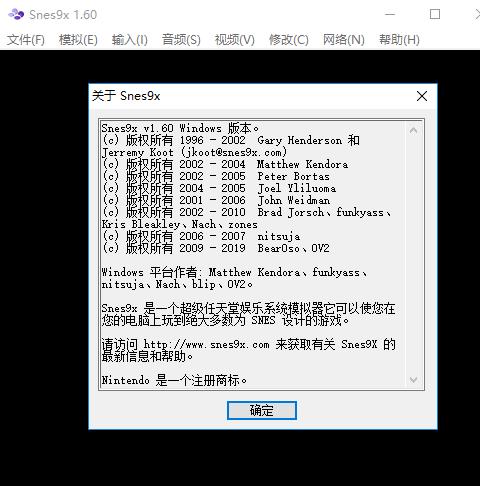480x486 pixels.
Task: Click the line with Matthew Kendora 2002 - 2004
Action: (x=225, y=164)
